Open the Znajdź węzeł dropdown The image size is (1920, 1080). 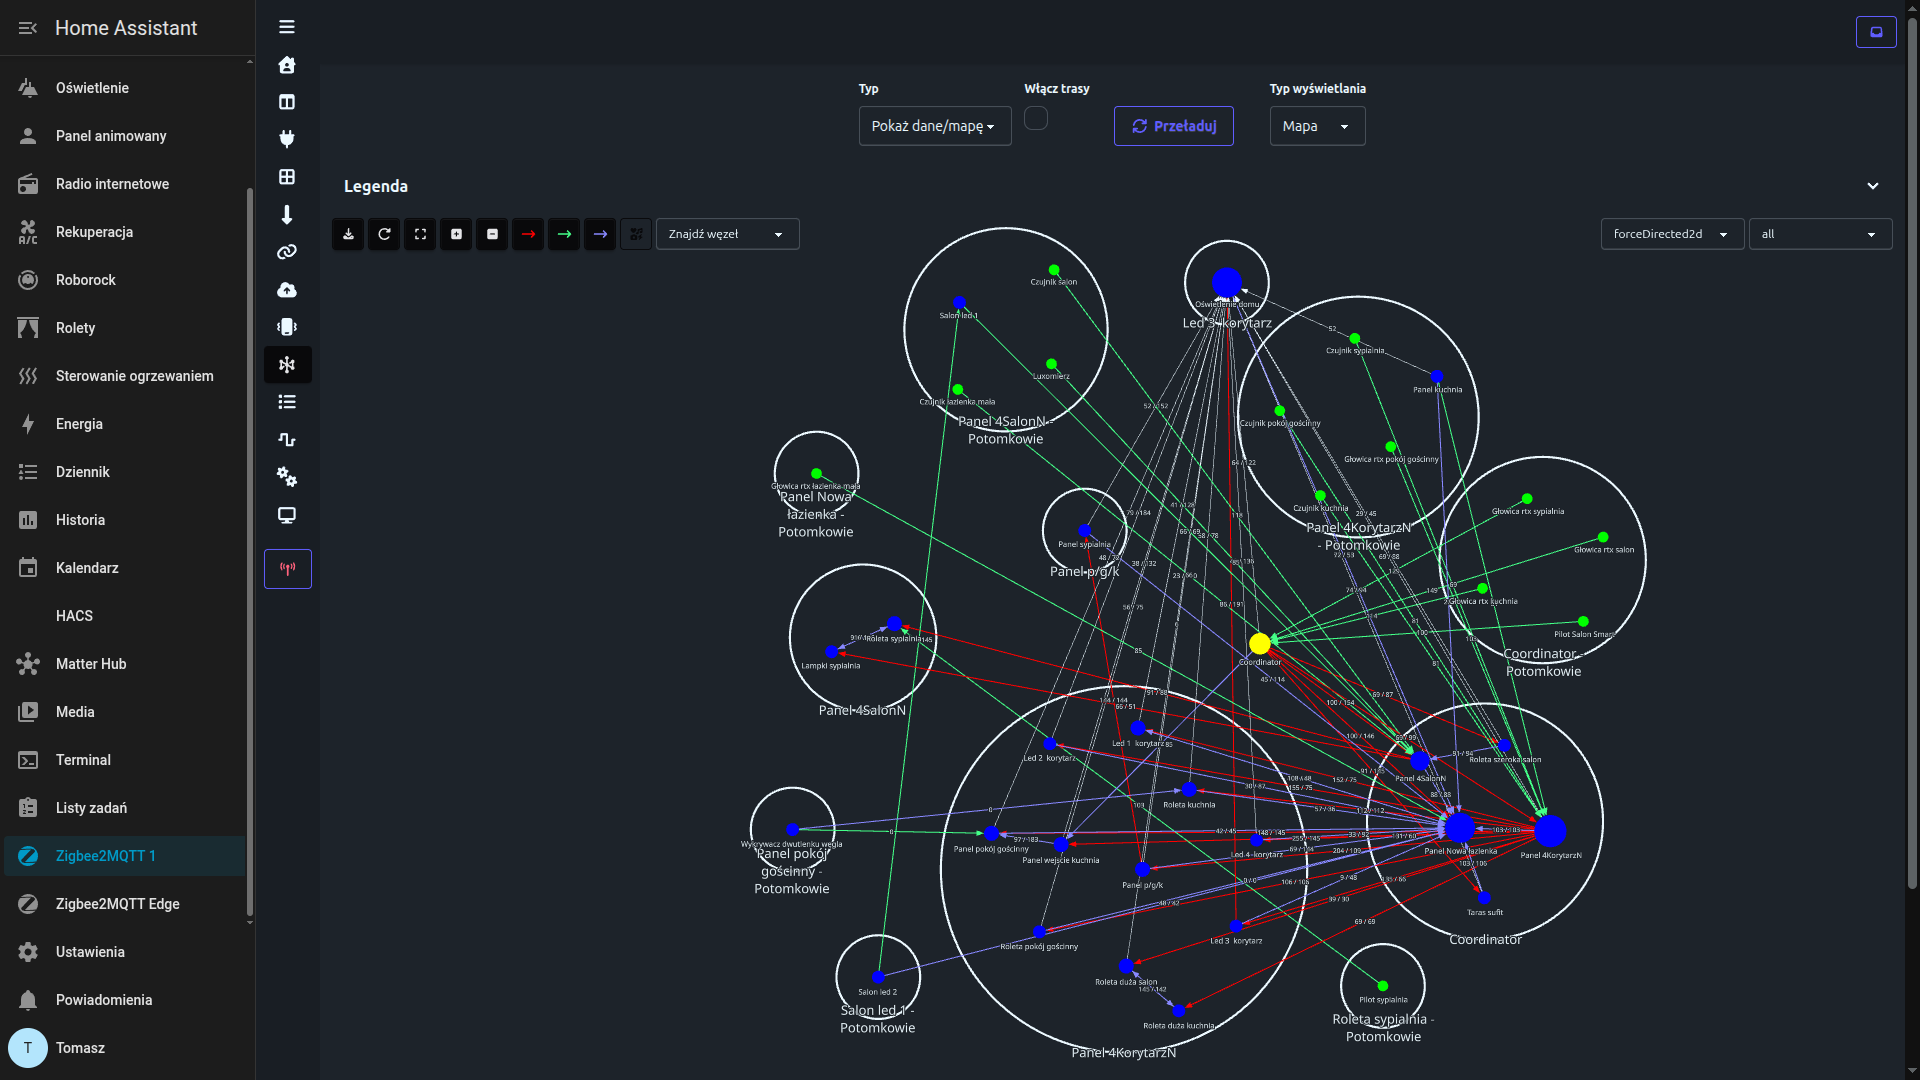tap(727, 233)
